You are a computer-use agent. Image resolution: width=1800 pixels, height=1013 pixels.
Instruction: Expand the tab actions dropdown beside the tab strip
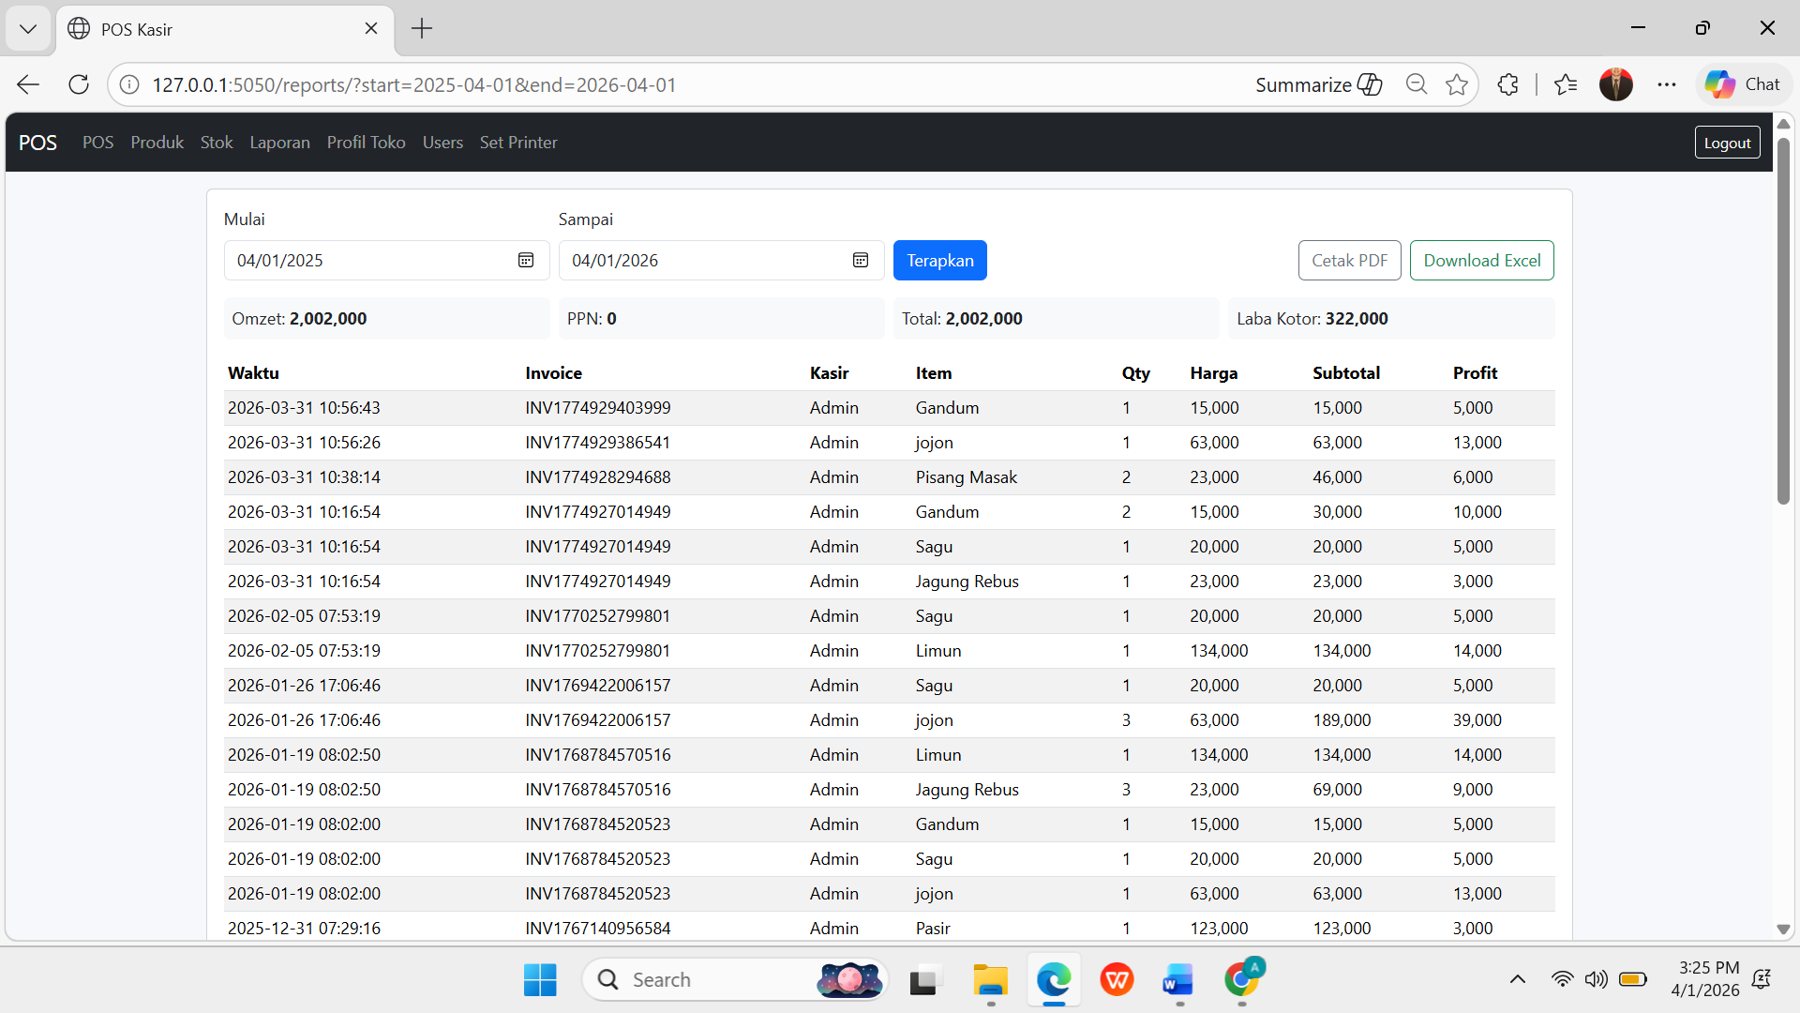click(x=27, y=29)
